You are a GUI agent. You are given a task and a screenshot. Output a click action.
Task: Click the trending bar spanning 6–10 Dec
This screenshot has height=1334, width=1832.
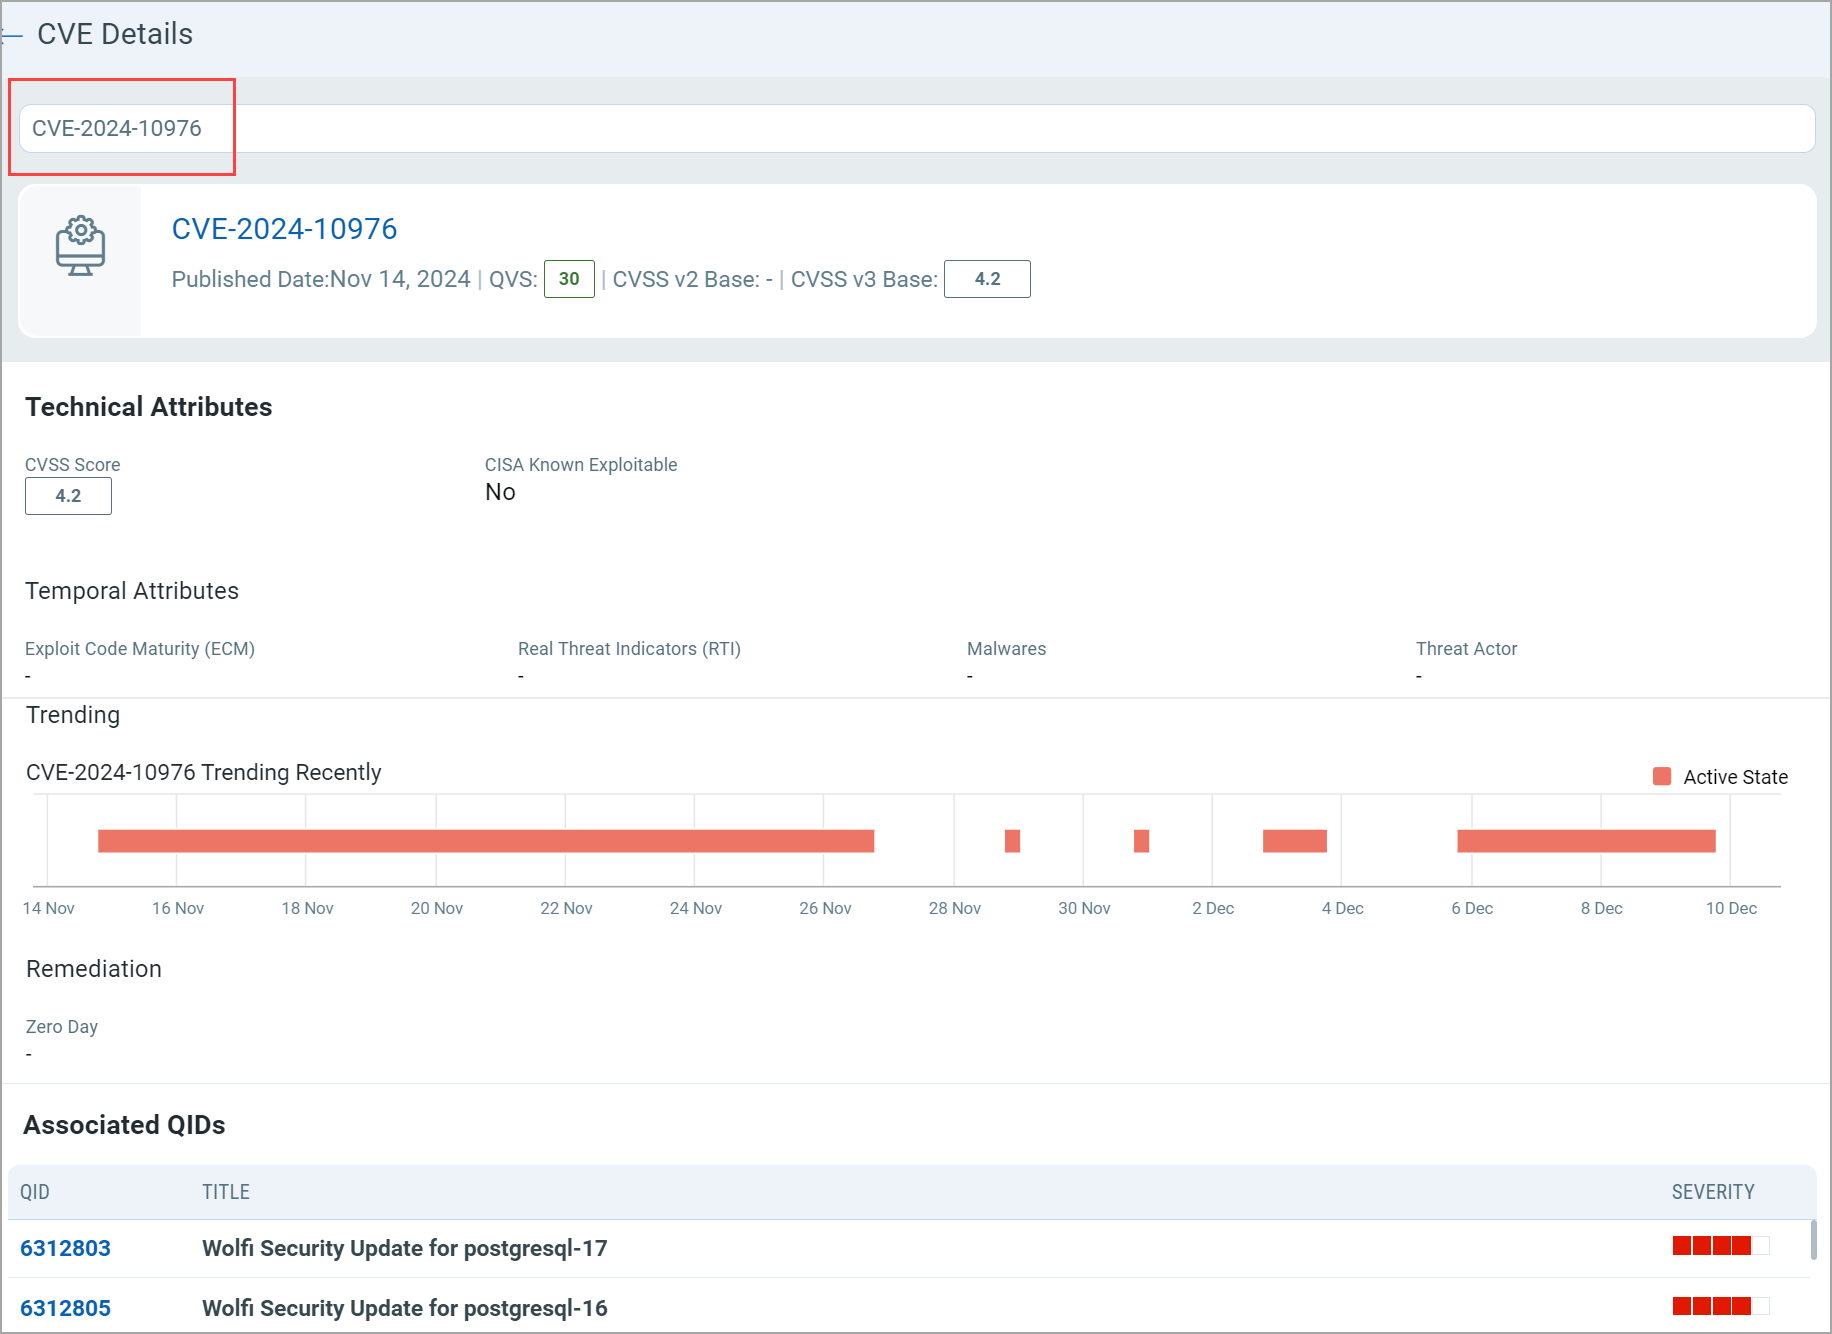1586,841
